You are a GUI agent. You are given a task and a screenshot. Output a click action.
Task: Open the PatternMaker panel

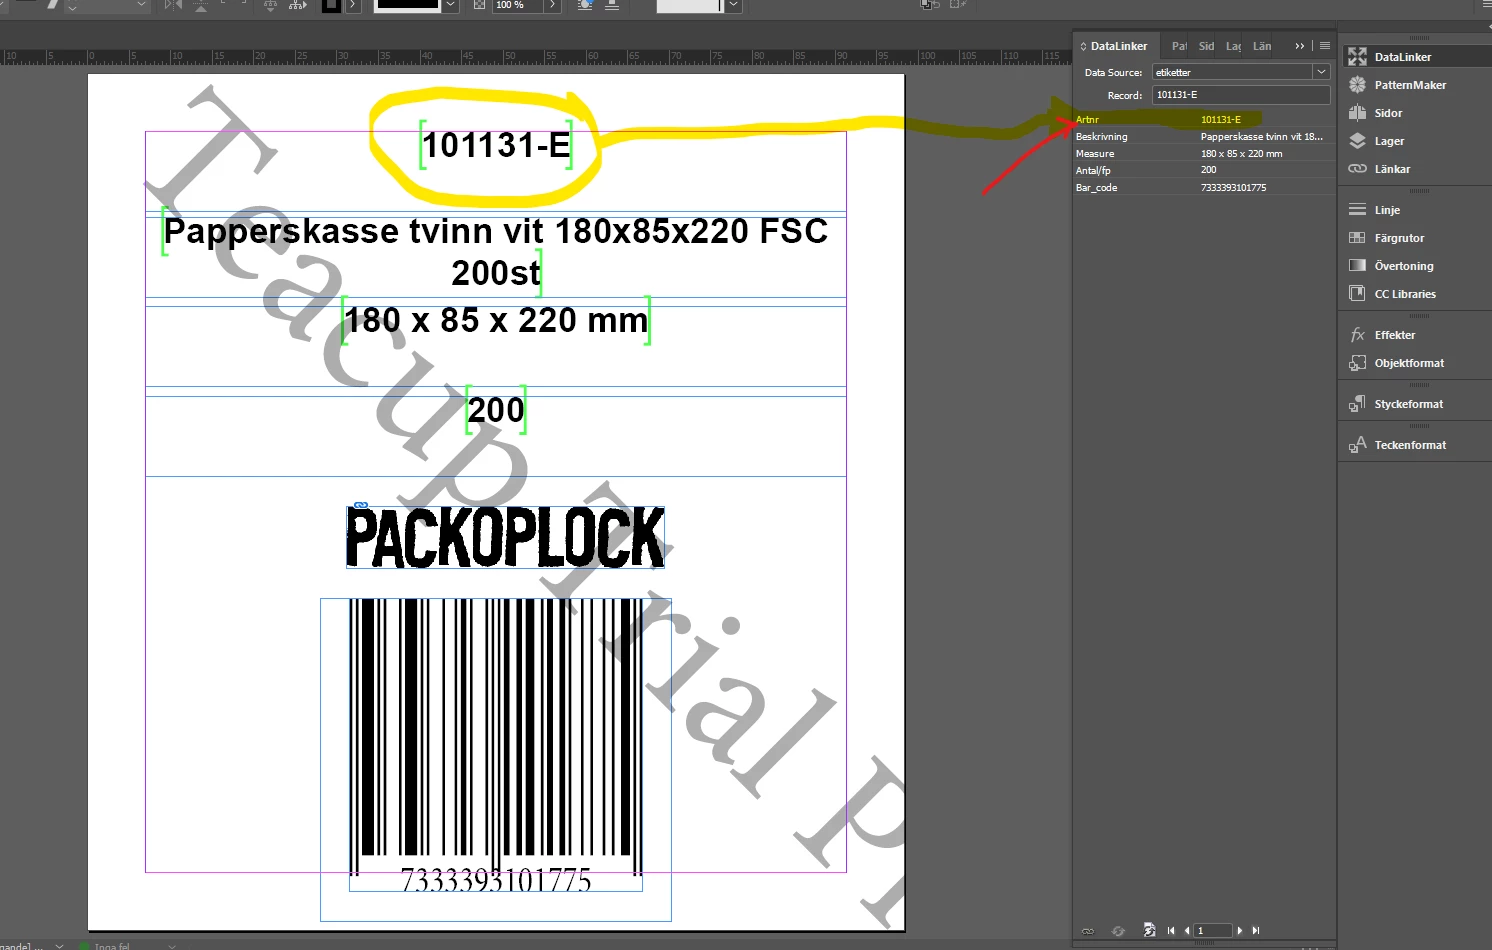tap(1409, 85)
